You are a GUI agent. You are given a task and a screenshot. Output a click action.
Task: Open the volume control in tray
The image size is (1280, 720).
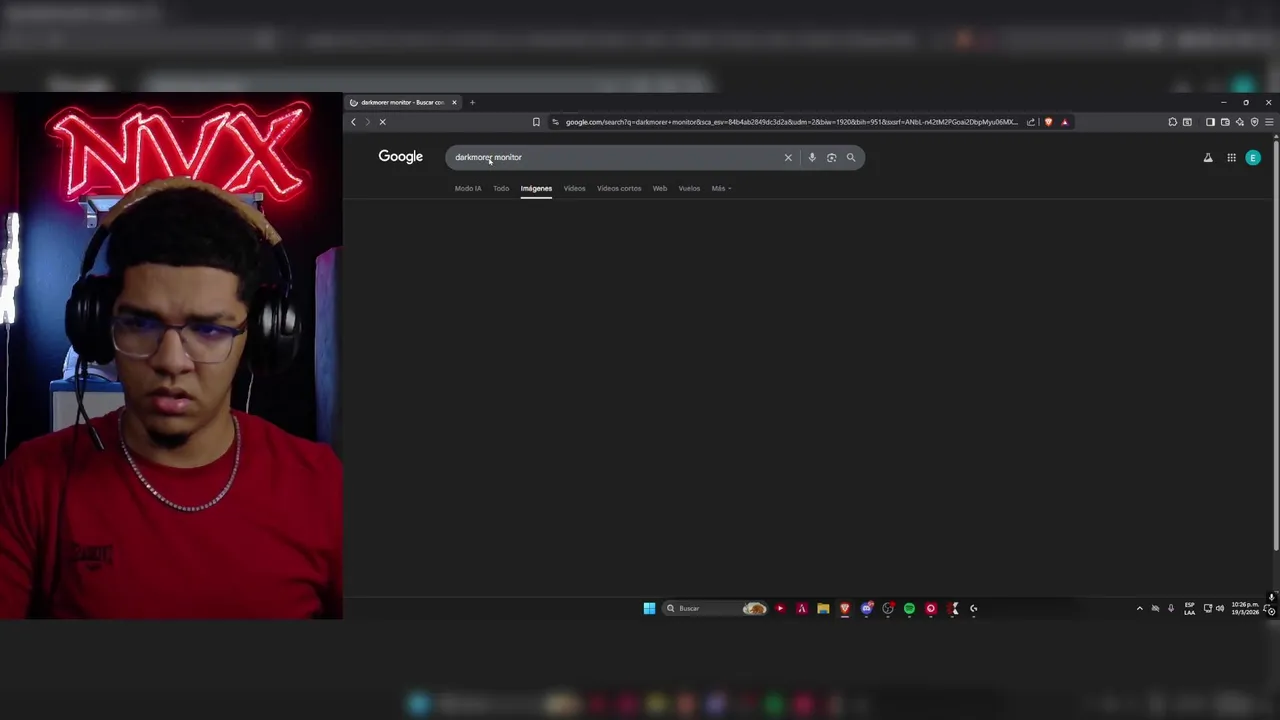tap(1220, 608)
